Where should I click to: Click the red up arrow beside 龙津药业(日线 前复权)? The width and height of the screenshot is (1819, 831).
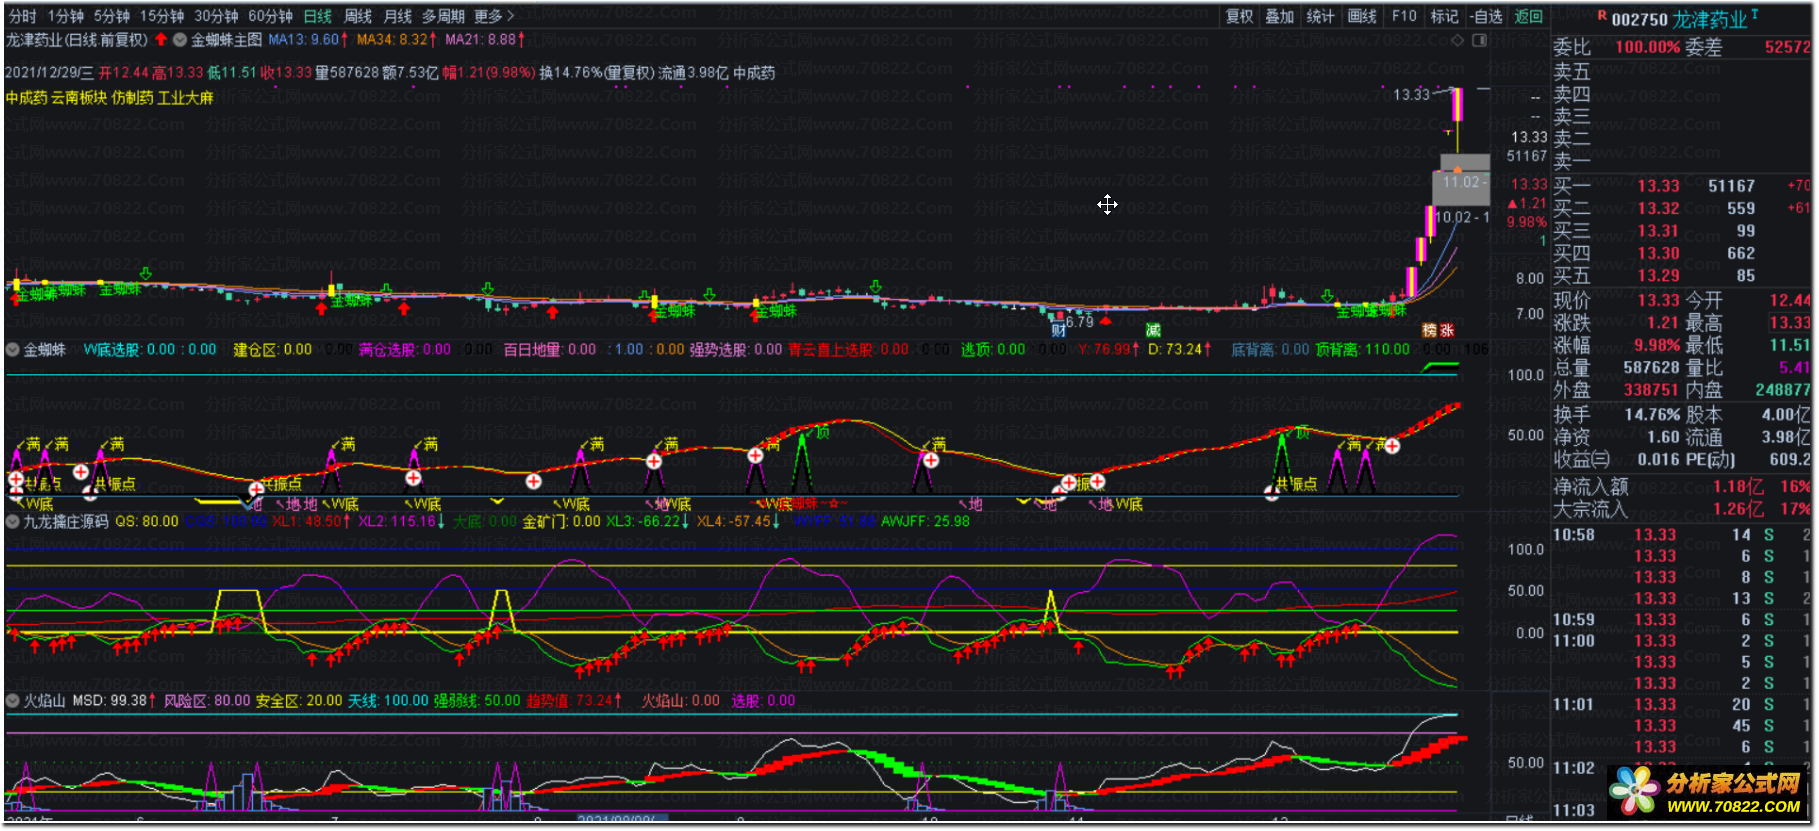click(x=161, y=40)
